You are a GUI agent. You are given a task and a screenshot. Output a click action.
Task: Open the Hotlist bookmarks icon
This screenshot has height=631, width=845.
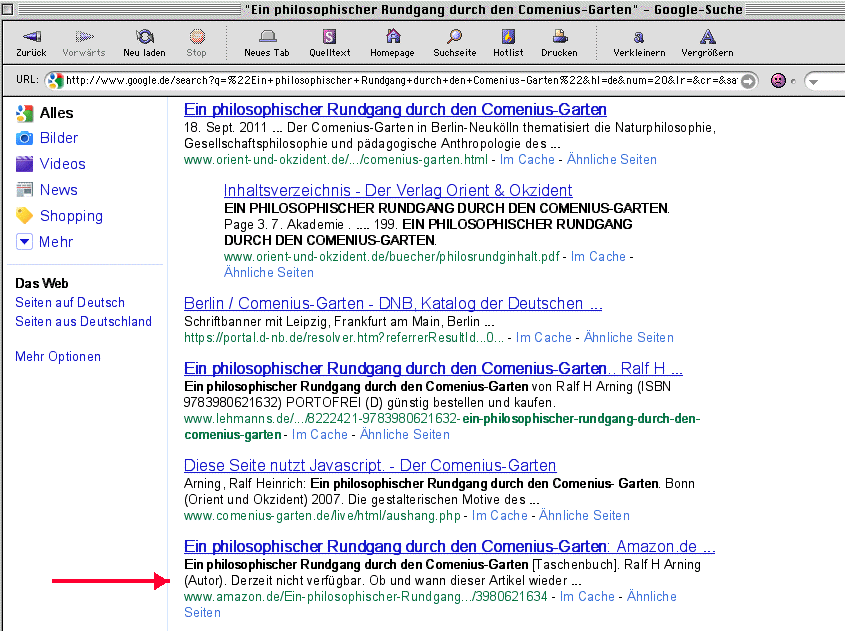tap(508, 37)
